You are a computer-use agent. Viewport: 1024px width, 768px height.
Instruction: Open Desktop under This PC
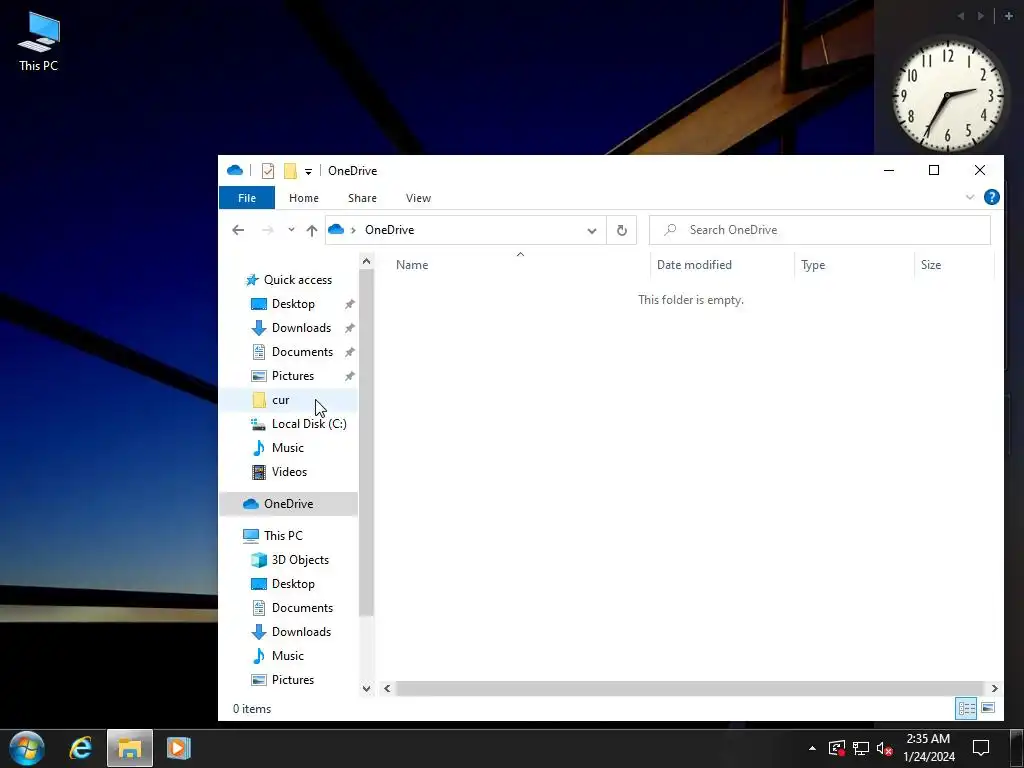(x=293, y=584)
